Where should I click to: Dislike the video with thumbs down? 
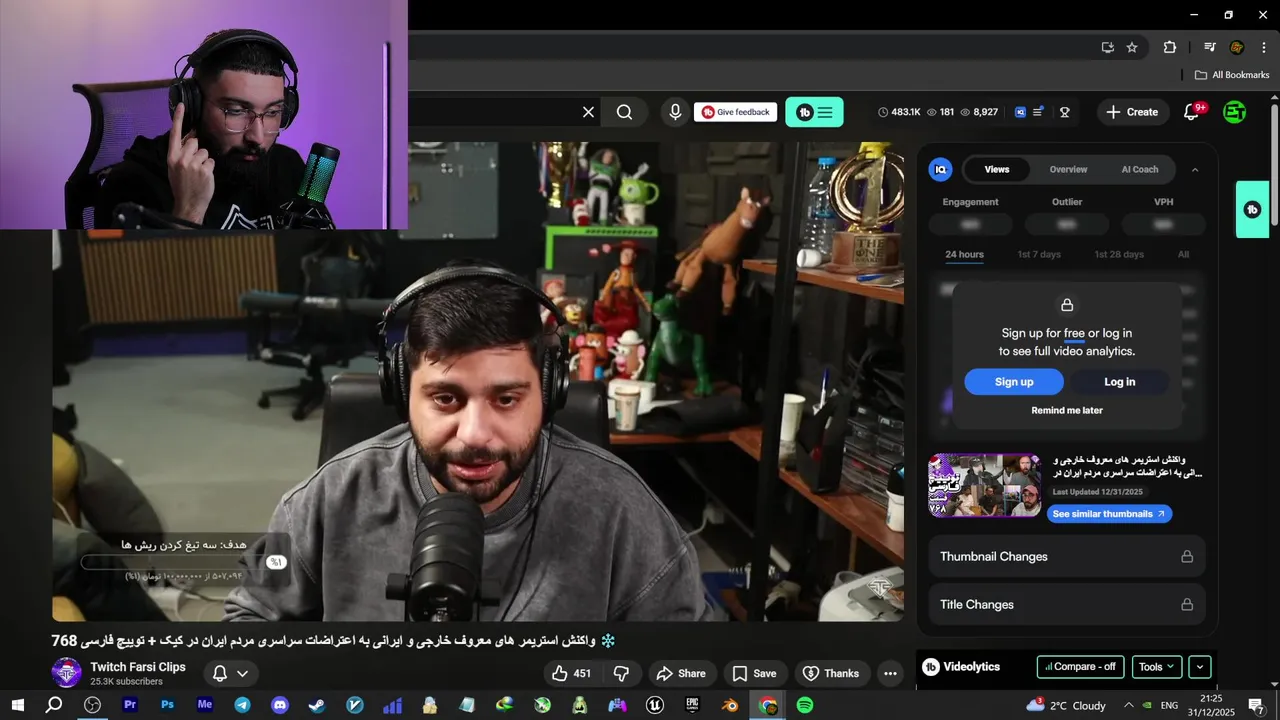tap(621, 674)
